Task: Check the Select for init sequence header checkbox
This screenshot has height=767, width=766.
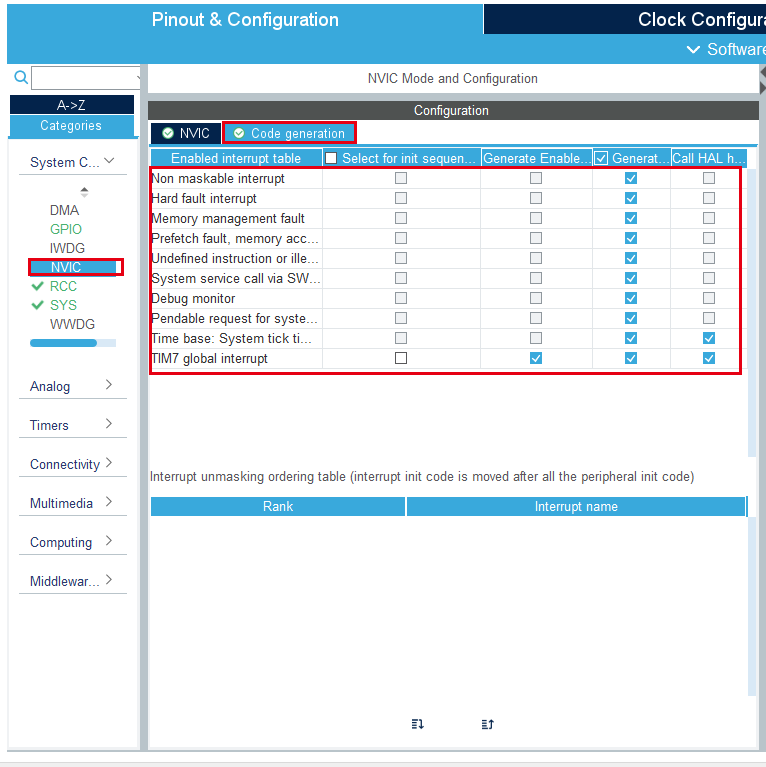Action: point(331,158)
